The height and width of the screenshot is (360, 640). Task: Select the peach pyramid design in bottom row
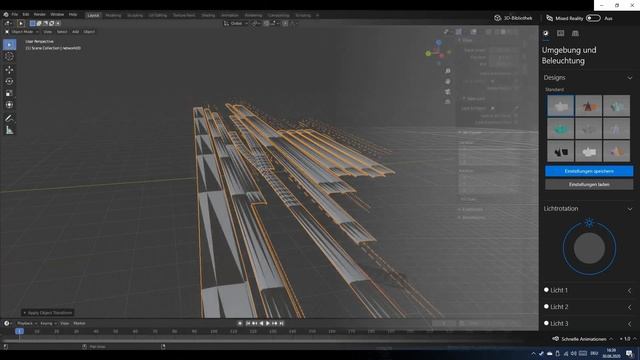[x=616, y=151]
